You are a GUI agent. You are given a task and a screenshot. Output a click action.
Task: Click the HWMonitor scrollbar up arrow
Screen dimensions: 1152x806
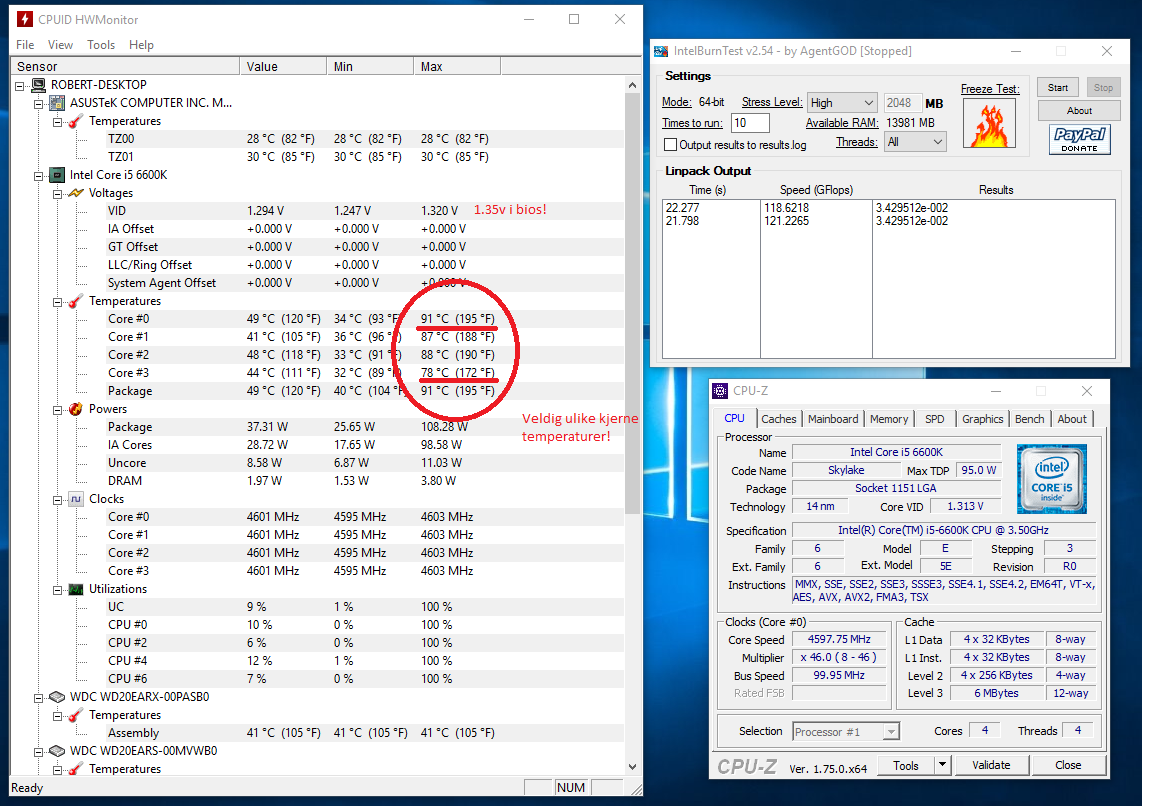(632, 85)
